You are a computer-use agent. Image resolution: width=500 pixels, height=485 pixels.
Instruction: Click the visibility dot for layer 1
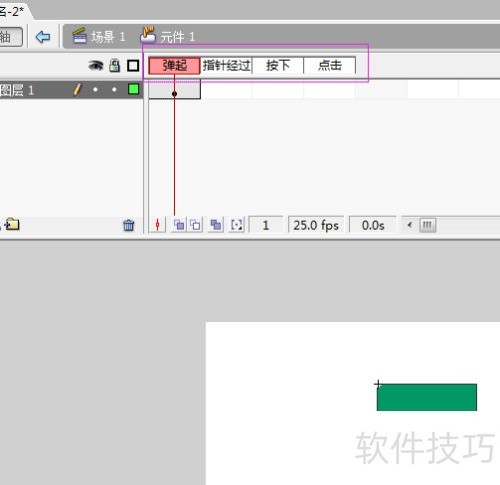(x=96, y=89)
